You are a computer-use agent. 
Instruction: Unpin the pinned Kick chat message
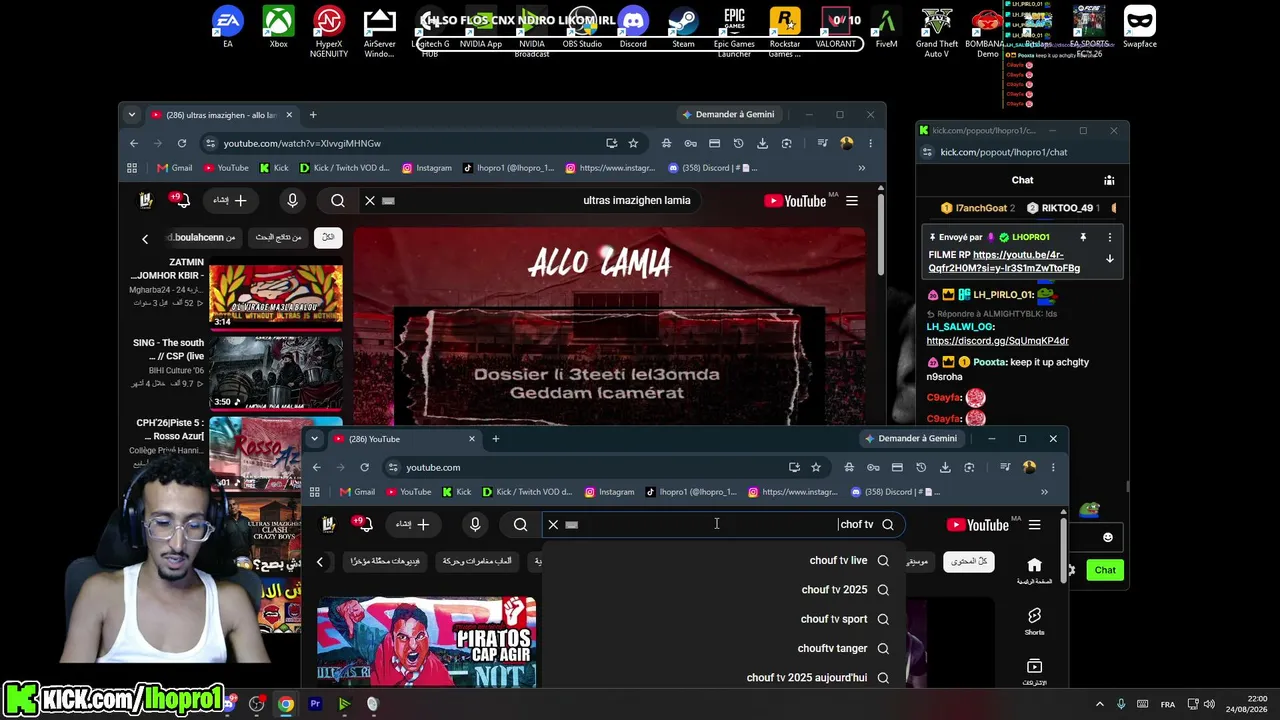coord(1082,237)
